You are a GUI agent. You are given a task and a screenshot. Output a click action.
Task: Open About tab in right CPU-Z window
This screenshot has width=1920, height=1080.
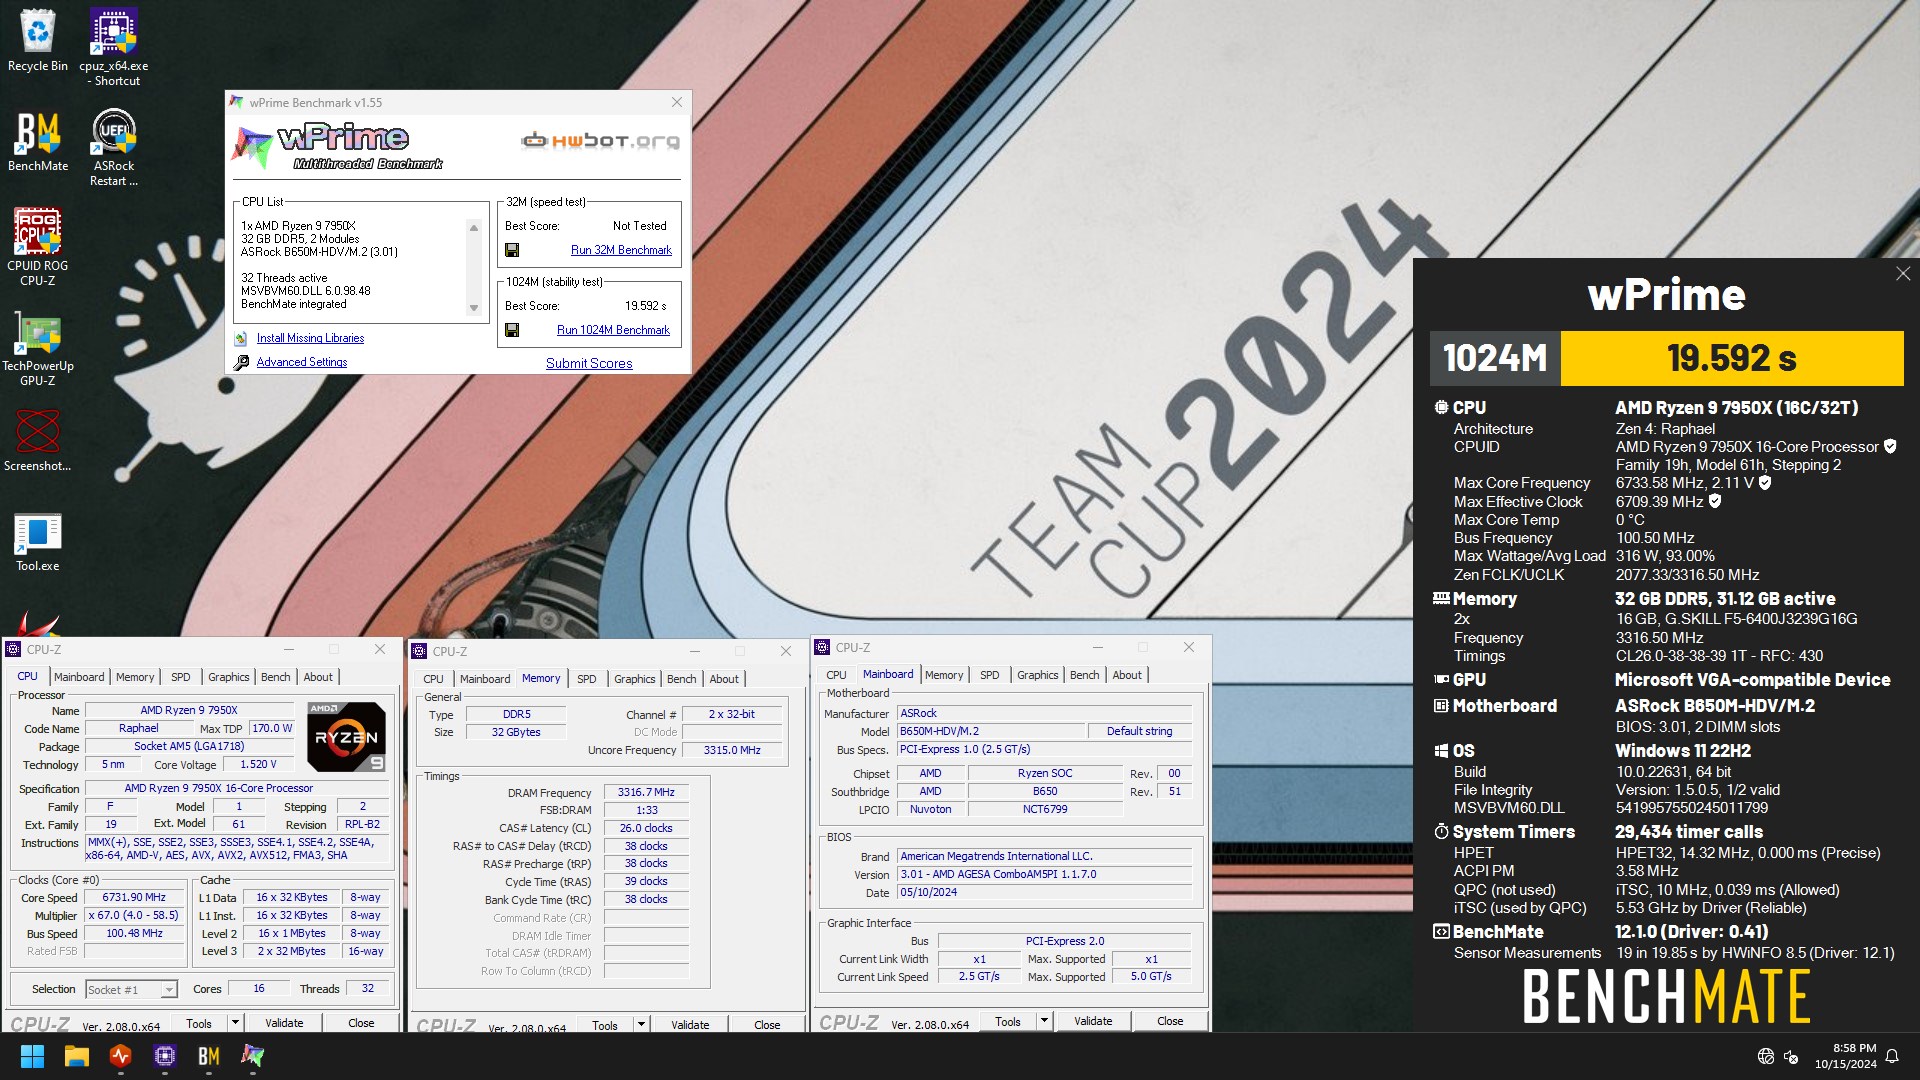tap(1127, 675)
